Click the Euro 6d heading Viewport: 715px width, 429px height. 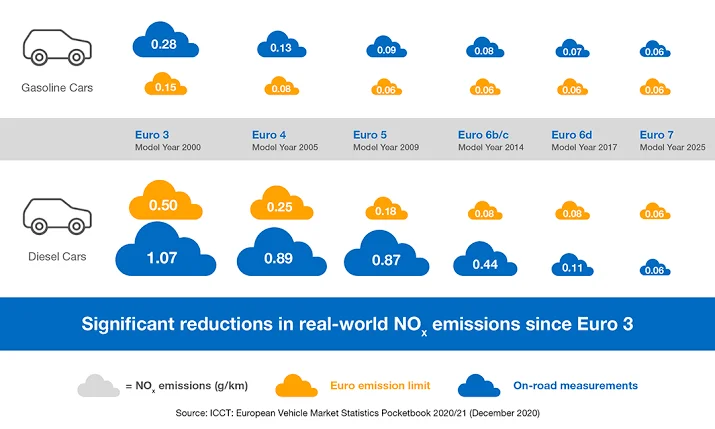click(x=572, y=135)
